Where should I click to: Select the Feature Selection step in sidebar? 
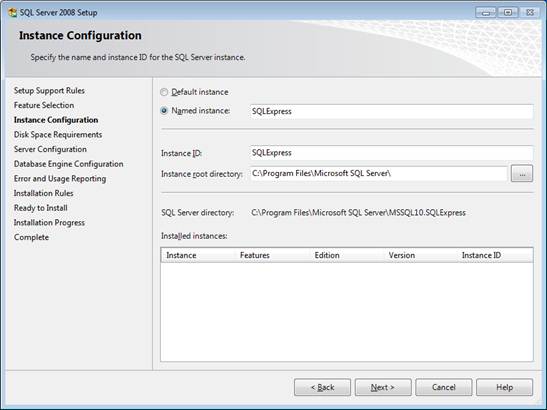[x=44, y=105]
